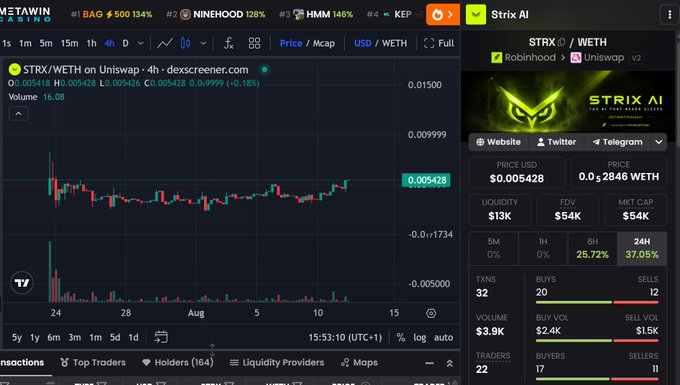Viewport: 680px width, 385px height.
Task: Switch chart to Mcap view
Action: 324,43
